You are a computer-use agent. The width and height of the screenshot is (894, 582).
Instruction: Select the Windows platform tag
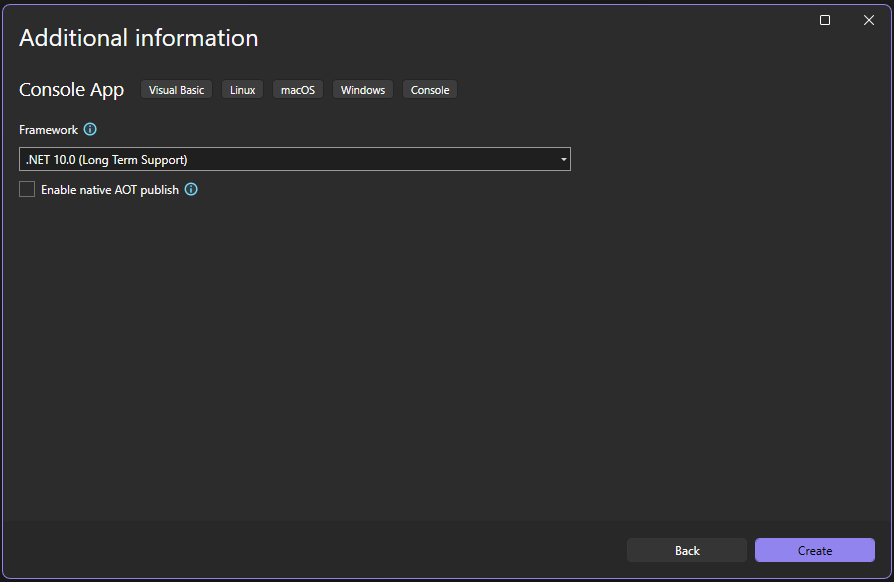[x=362, y=89]
